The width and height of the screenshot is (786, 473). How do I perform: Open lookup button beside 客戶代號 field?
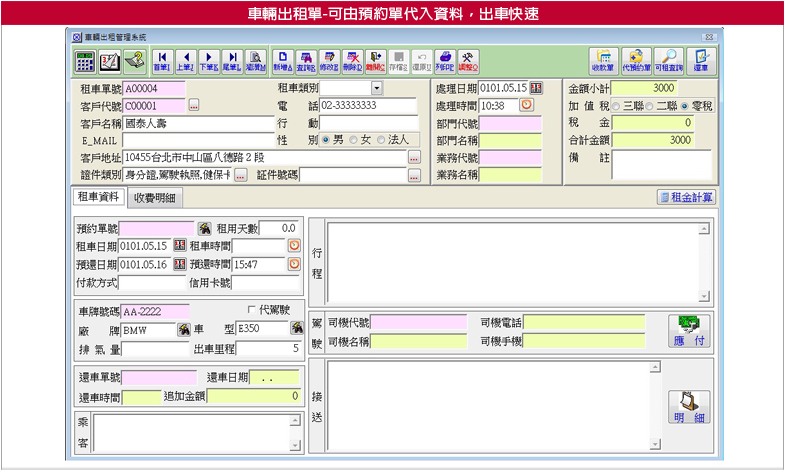[194, 105]
